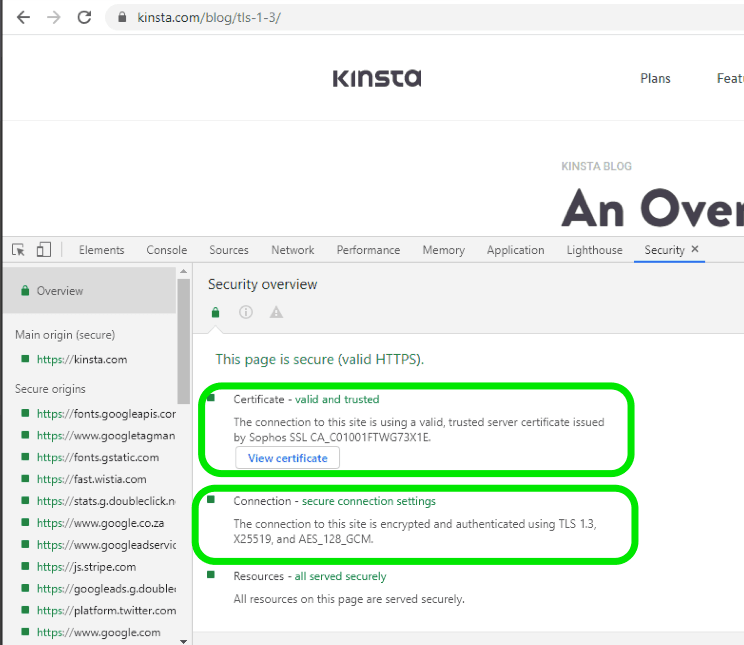Select origin https://platform.twitter.com
The image size is (744, 645).
pyautogui.click(x=106, y=610)
